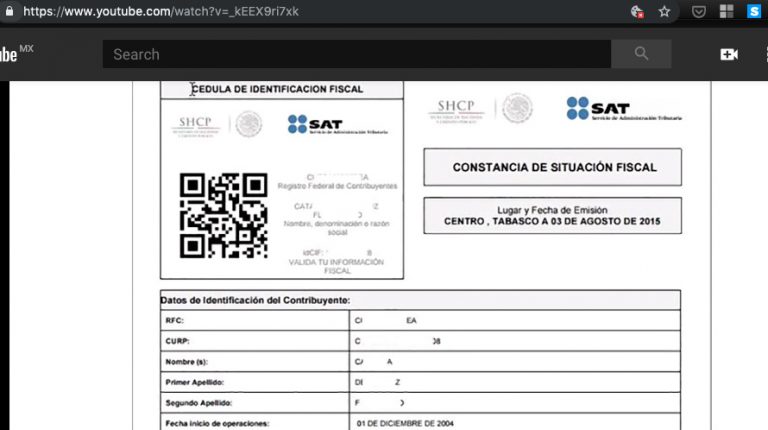768x430 pixels.
Task: Click the Fecha inicio de operaciones row
Action: tap(420, 423)
